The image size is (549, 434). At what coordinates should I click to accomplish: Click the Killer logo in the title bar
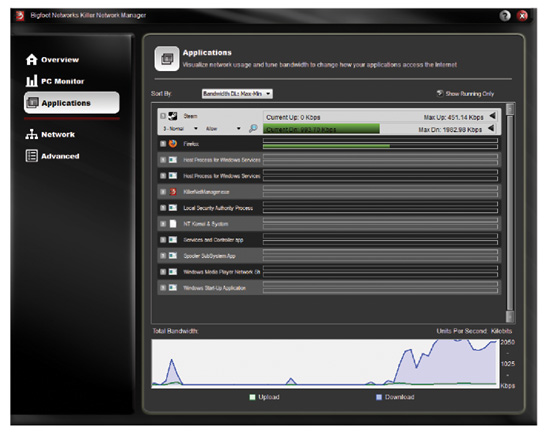coord(20,16)
